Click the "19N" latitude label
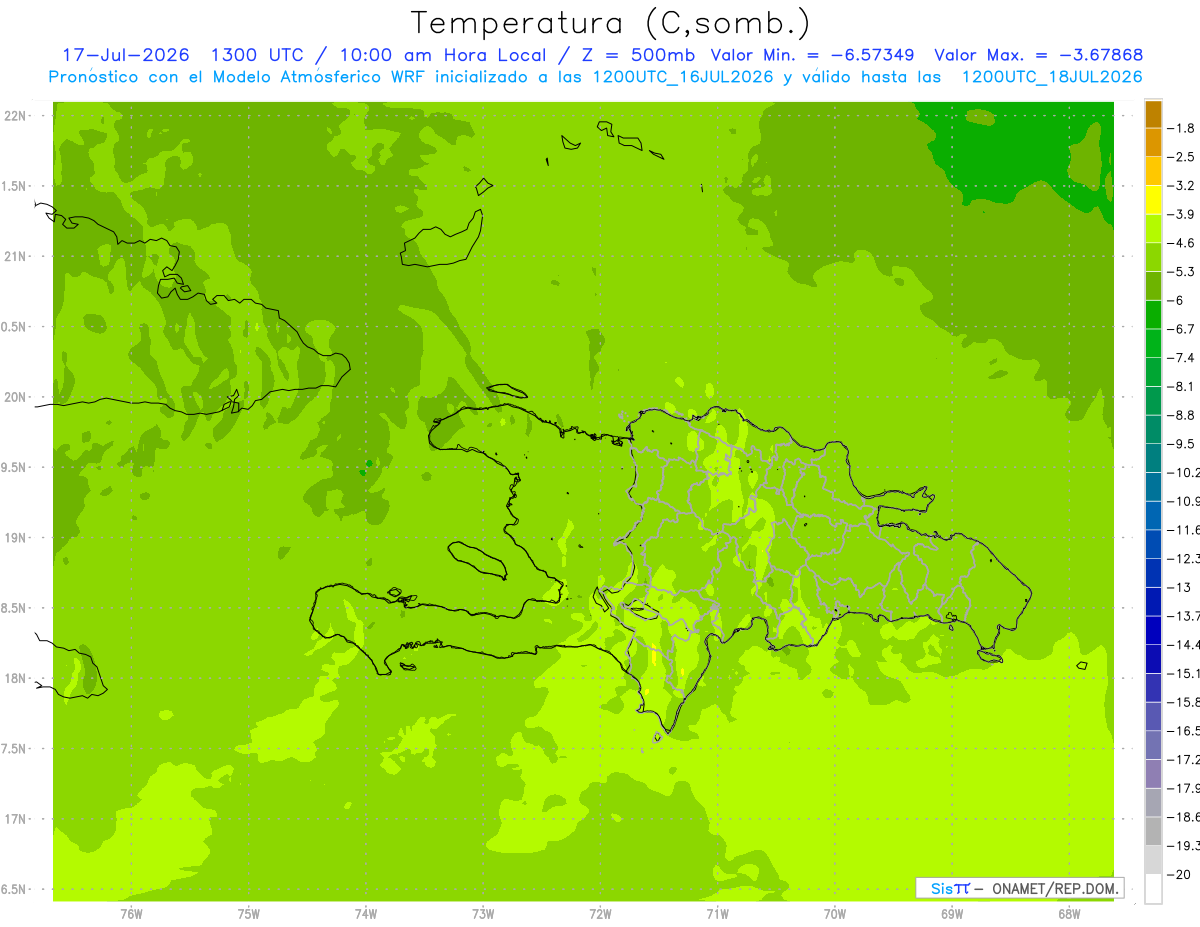Image resolution: width=1200 pixels, height=927 pixels. click(16, 538)
